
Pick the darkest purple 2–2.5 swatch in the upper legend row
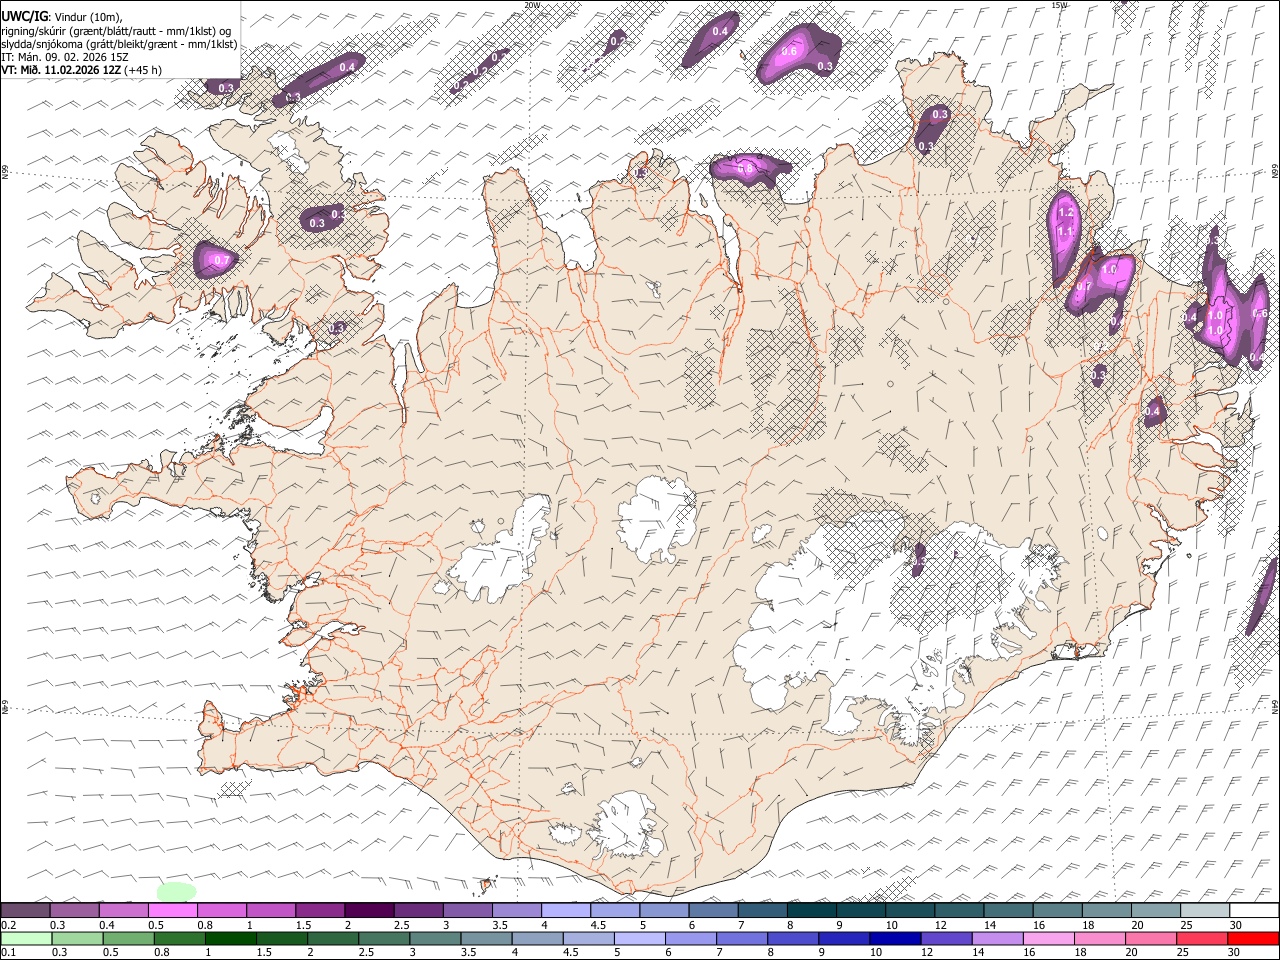coord(368,911)
